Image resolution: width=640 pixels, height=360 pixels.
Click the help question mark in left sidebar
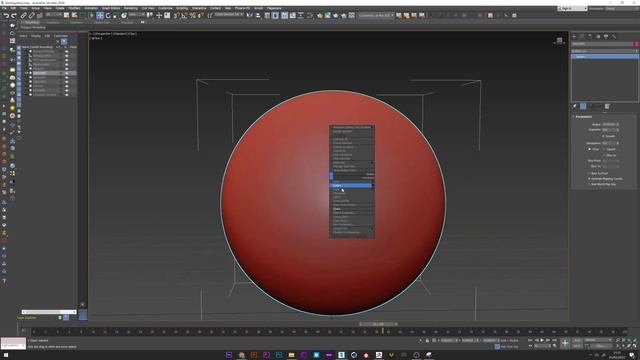[4, 281]
